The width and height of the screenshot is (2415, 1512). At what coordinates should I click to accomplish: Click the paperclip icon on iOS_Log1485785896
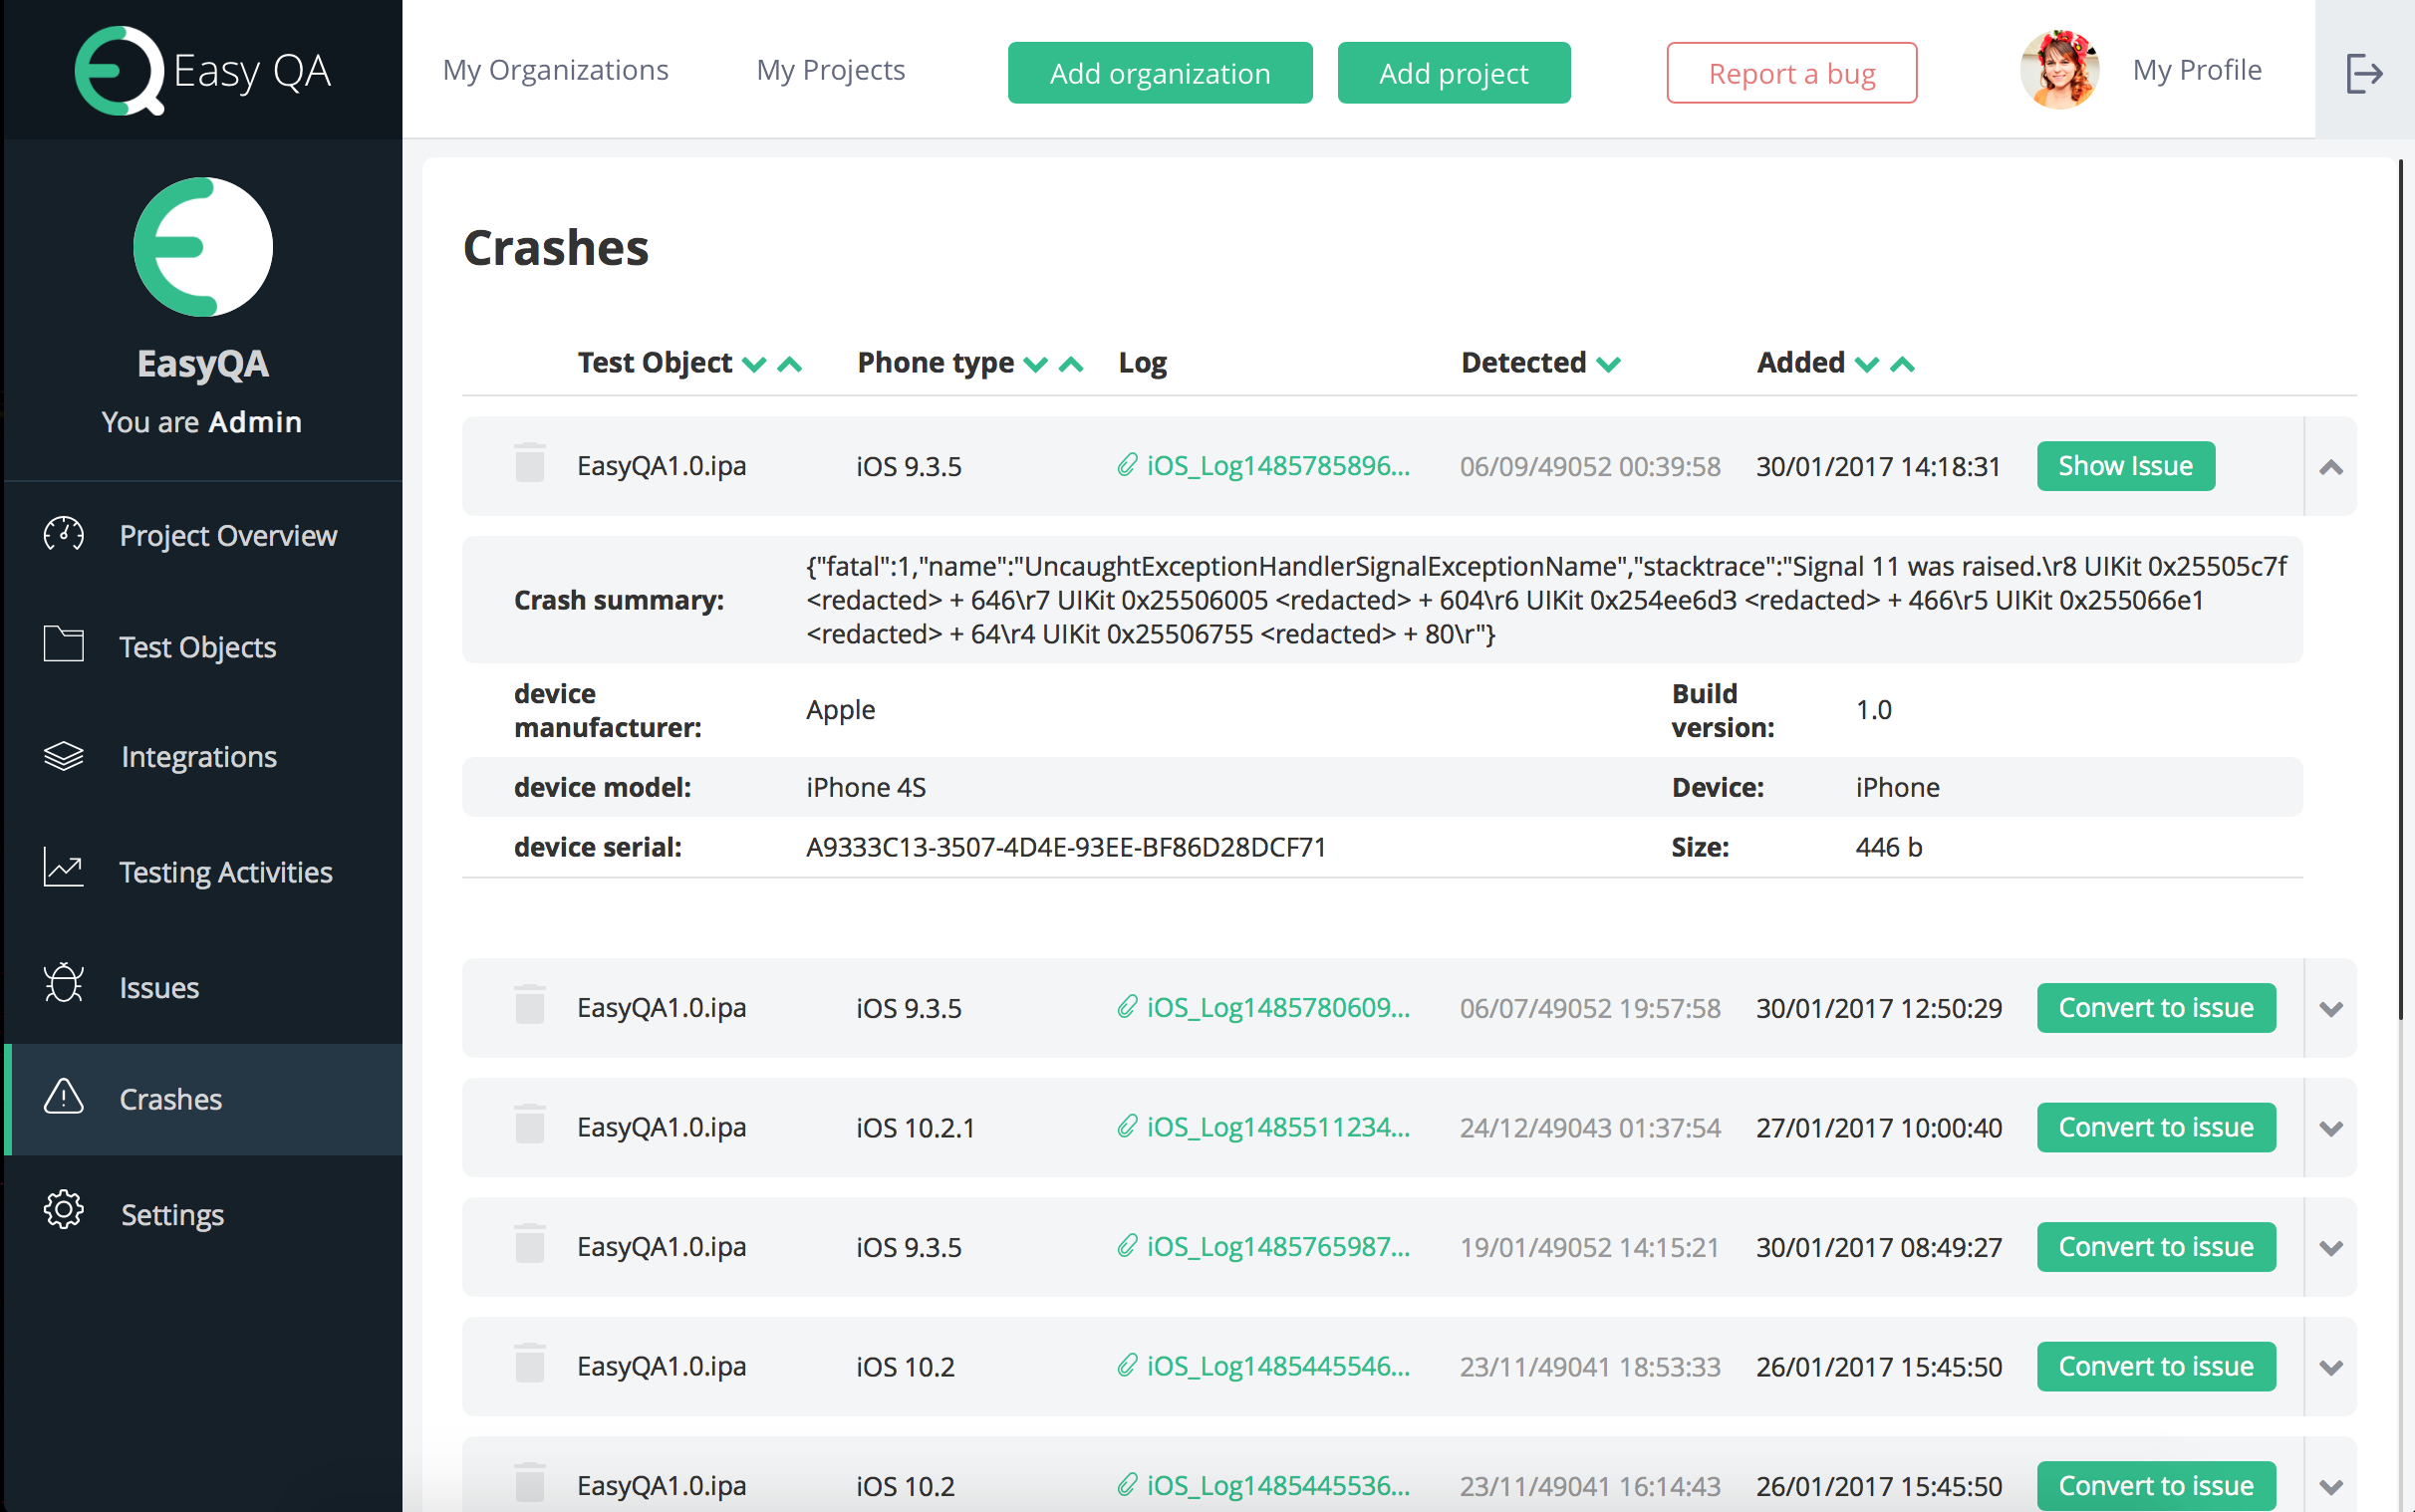tap(1126, 465)
